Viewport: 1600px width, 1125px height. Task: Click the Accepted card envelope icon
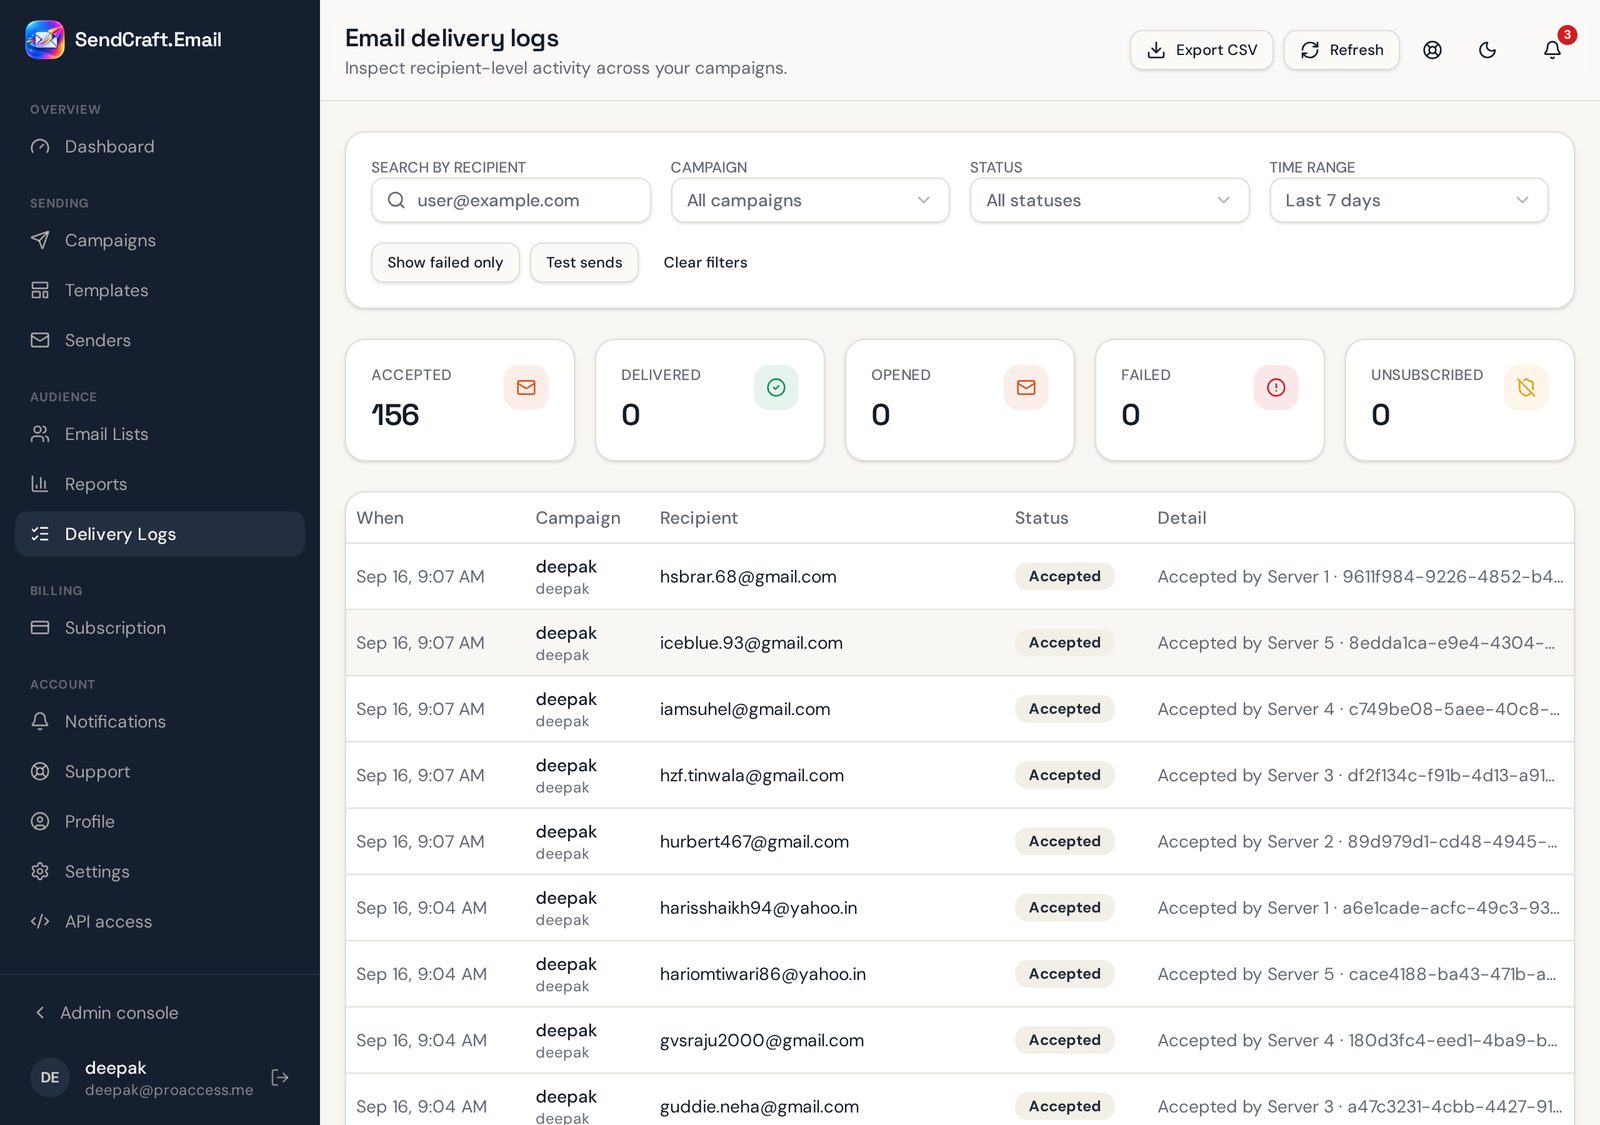click(x=526, y=387)
